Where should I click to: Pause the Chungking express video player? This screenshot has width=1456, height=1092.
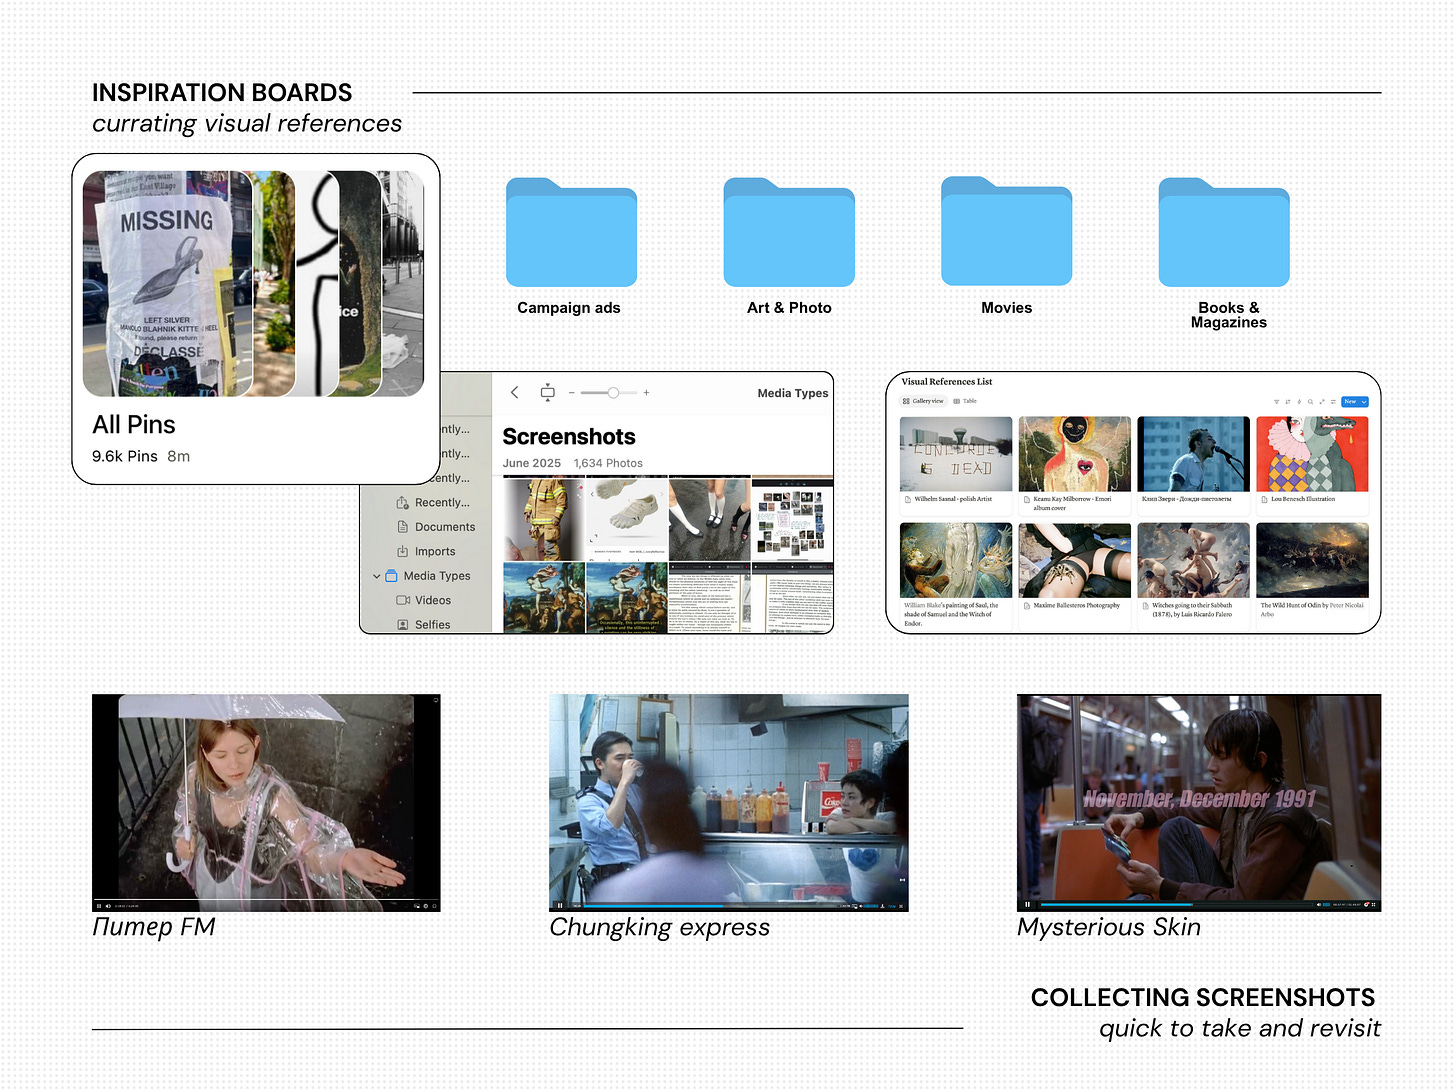(x=560, y=906)
